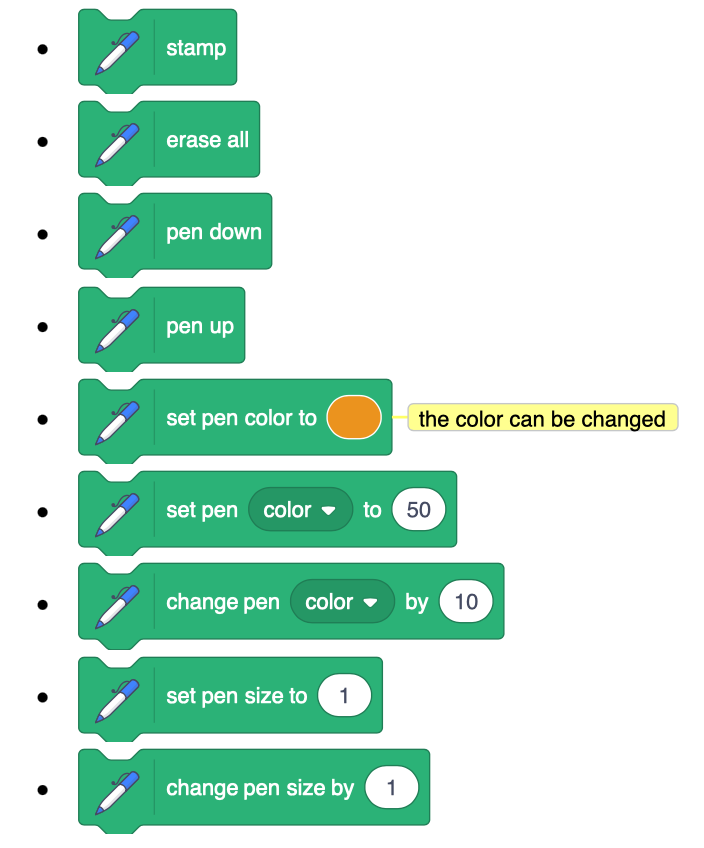Click the 1 field in set pen size to
This screenshot has width=704, height=848.
344,695
